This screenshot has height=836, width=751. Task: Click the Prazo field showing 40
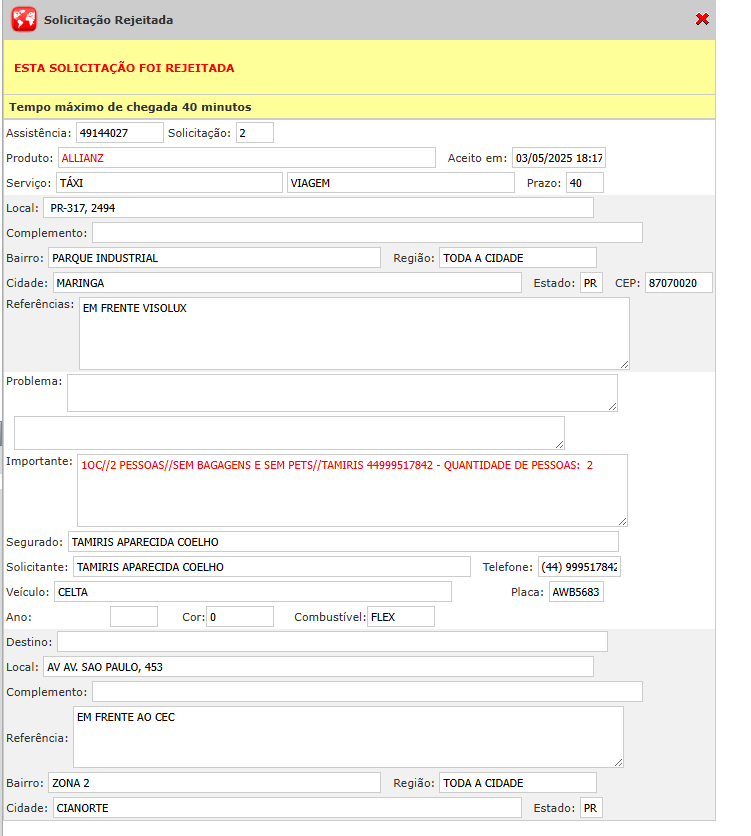point(584,183)
